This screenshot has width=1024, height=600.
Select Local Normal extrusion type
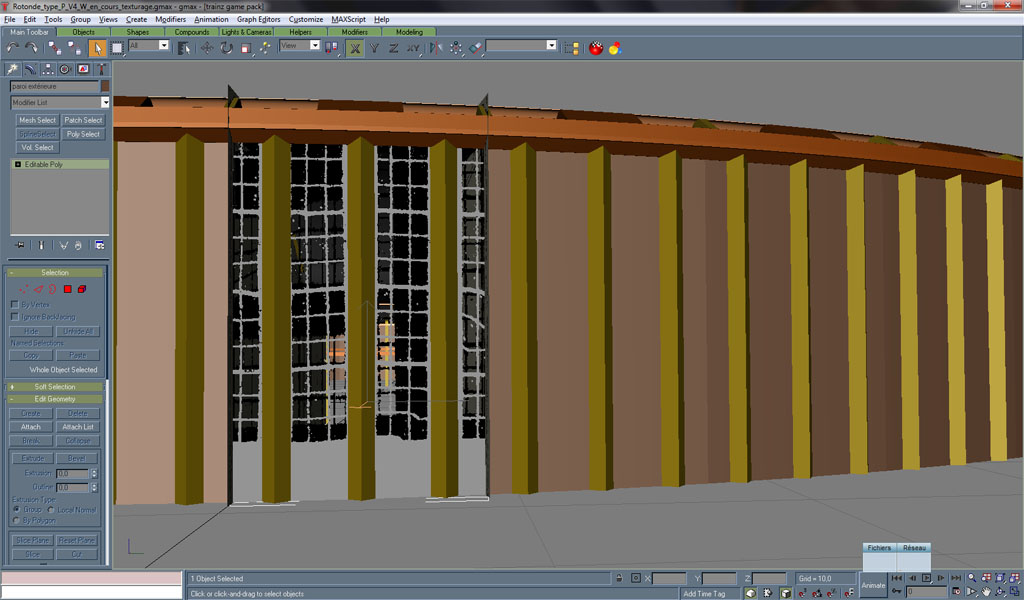(52, 509)
